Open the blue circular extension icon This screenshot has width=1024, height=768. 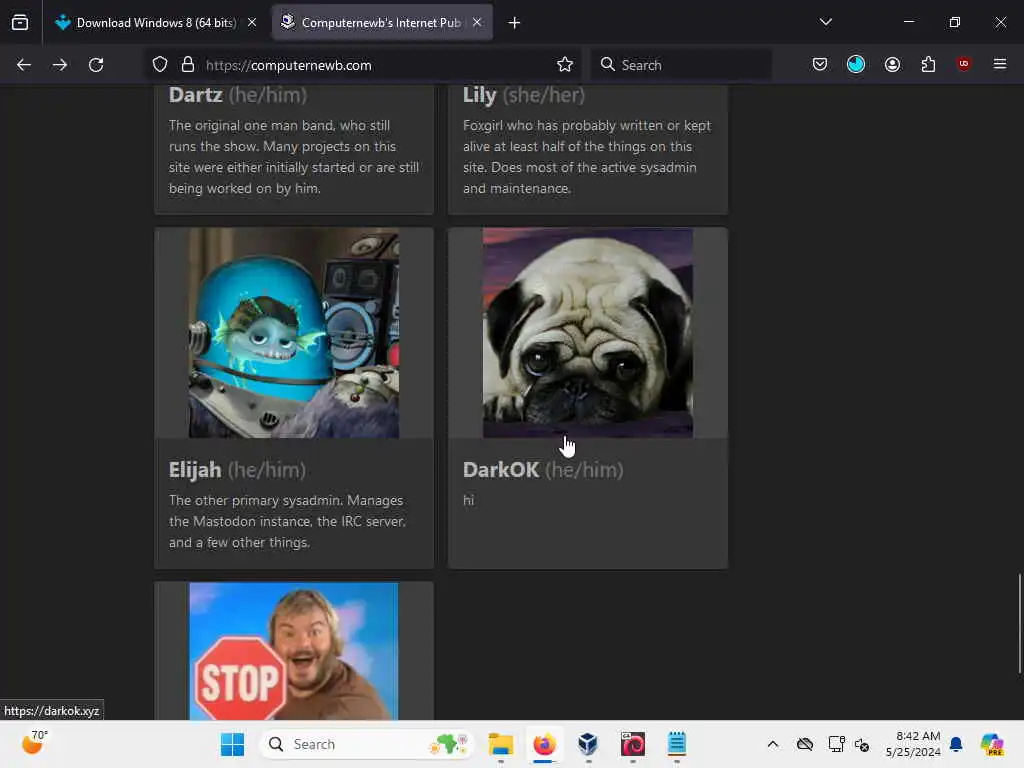point(856,65)
